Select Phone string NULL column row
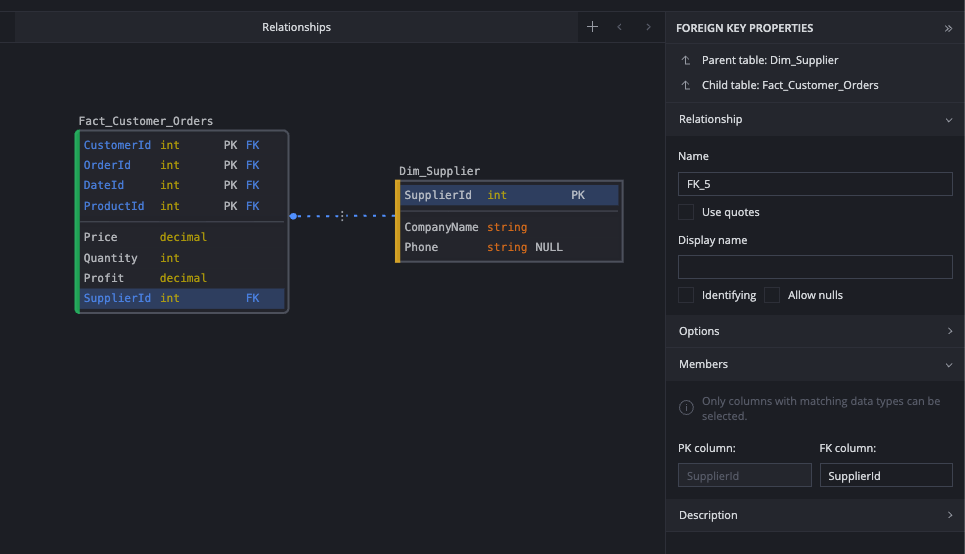This screenshot has width=965, height=554. [510, 247]
